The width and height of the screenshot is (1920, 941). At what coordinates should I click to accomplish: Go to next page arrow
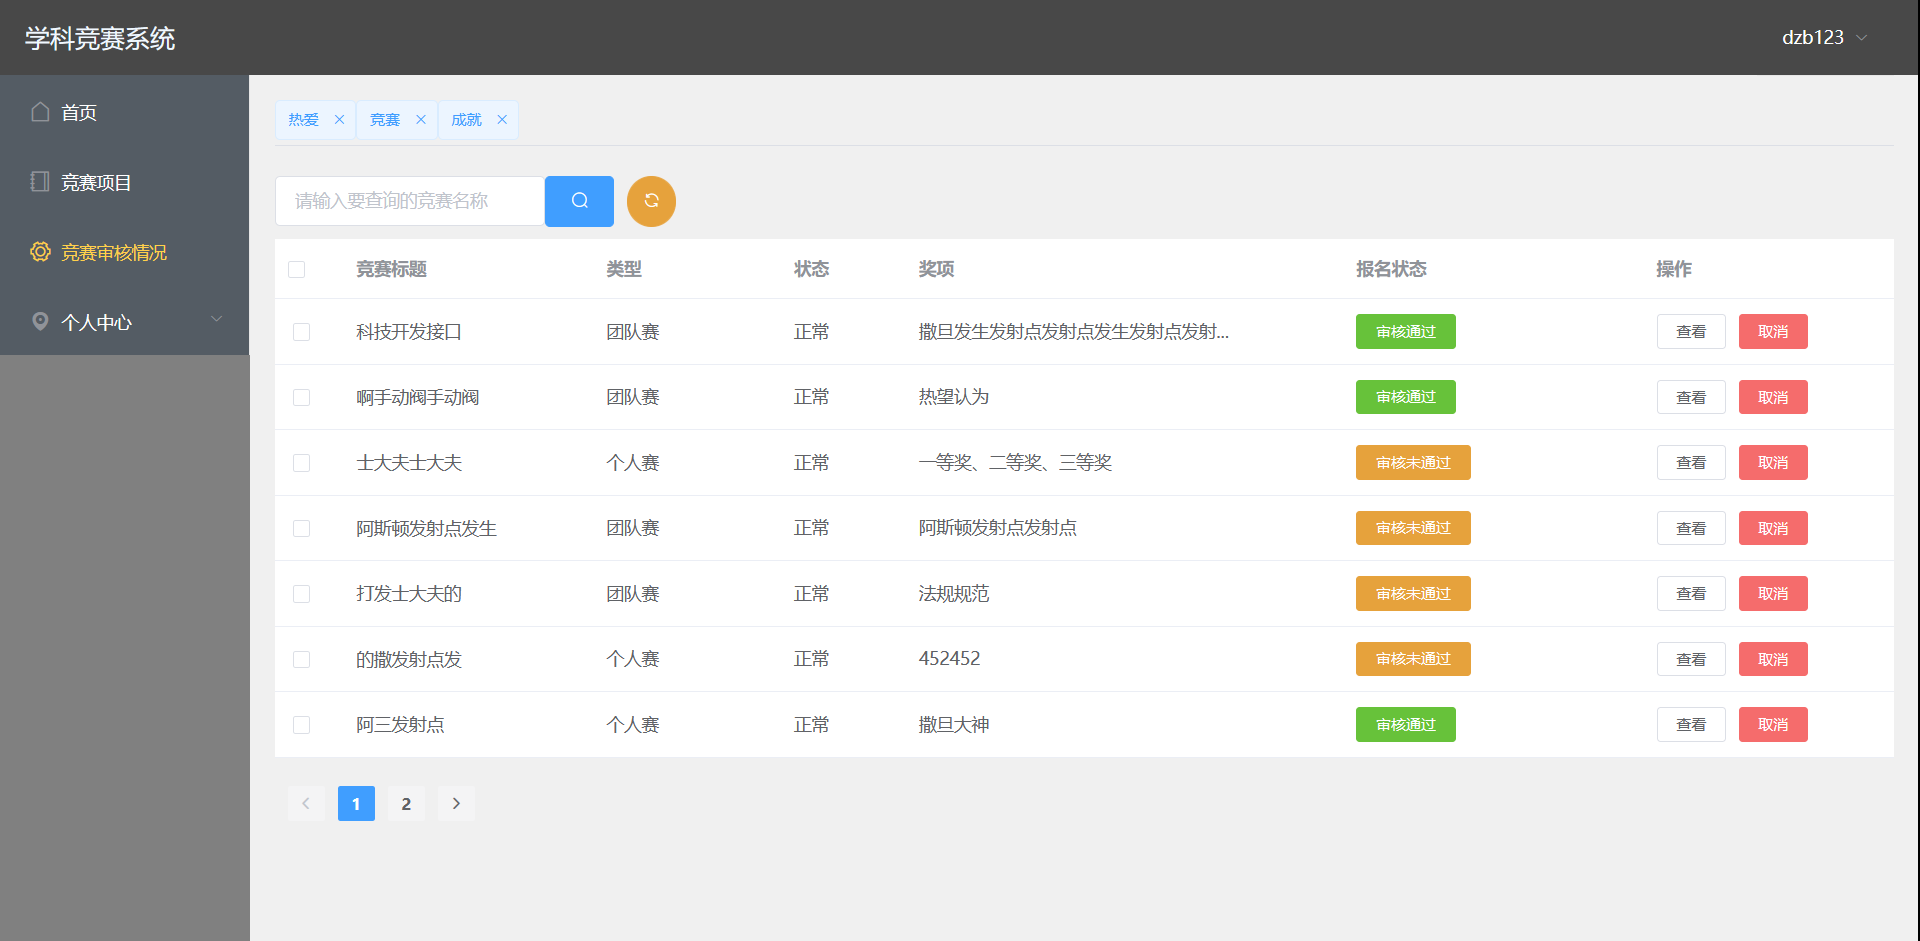(x=456, y=803)
